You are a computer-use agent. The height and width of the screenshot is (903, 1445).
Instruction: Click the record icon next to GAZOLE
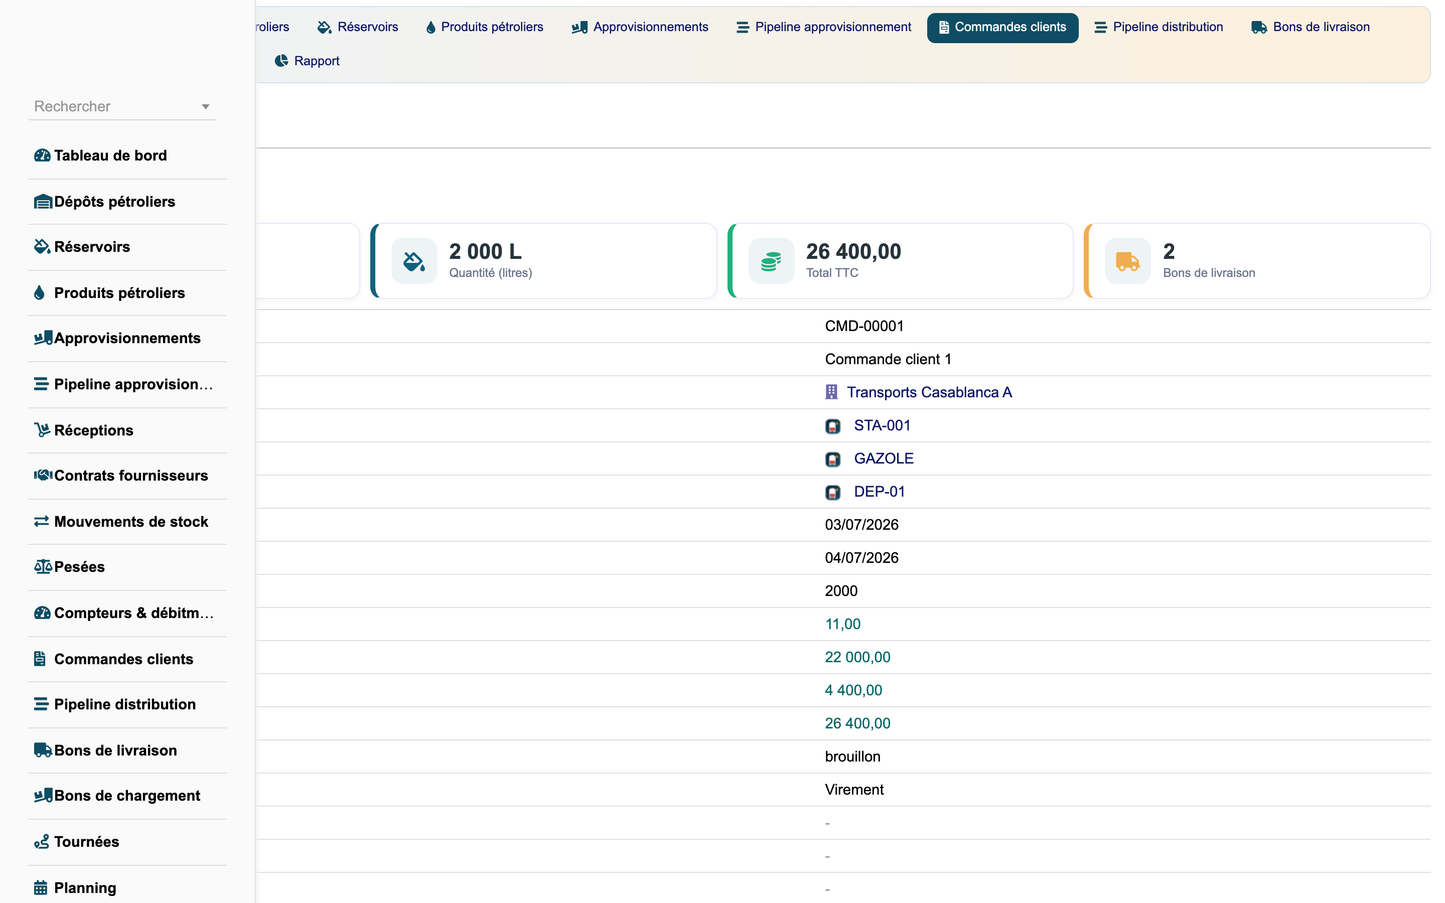833,459
